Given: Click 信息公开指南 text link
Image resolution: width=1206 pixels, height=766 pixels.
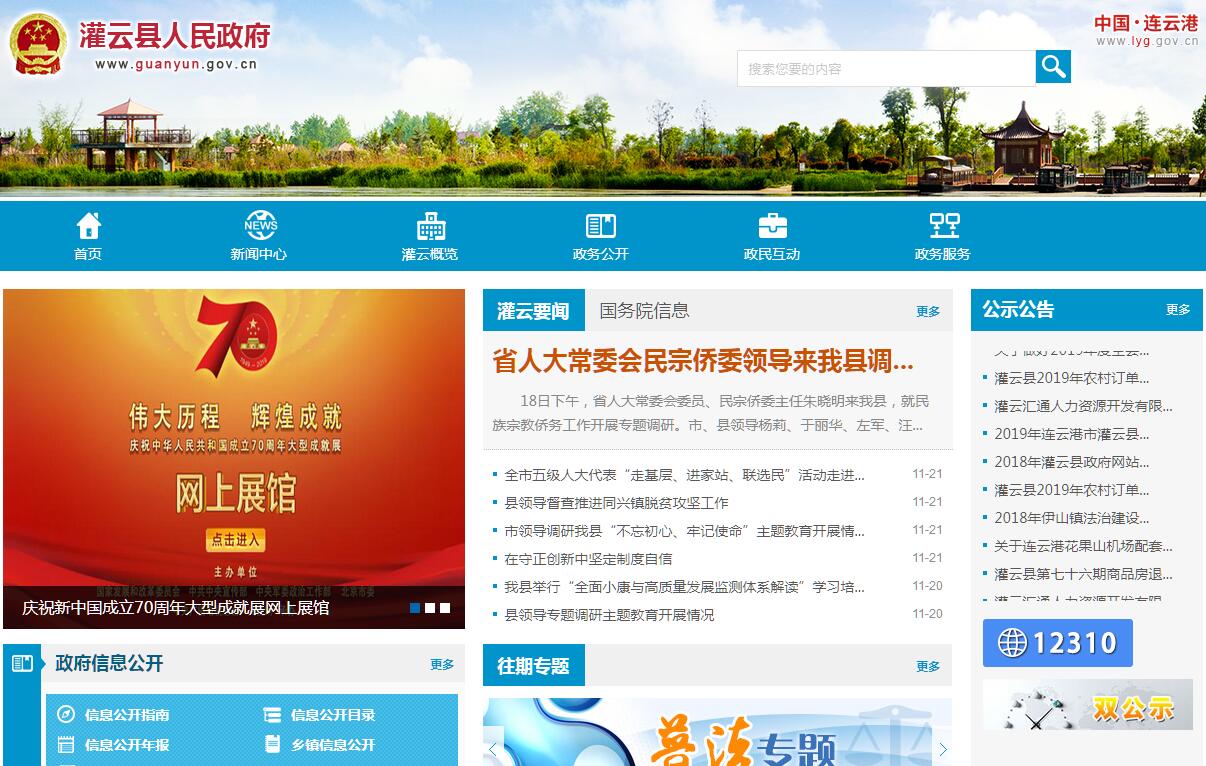Looking at the screenshot, I should click(127, 715).
